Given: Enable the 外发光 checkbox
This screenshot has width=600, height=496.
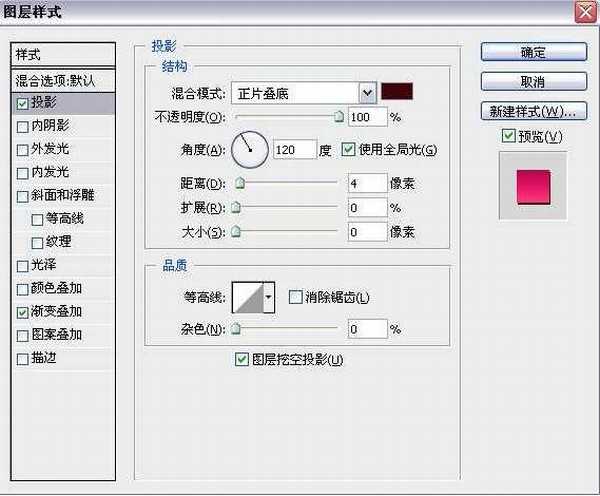Looking at the screenshot, I should [23, 150].
